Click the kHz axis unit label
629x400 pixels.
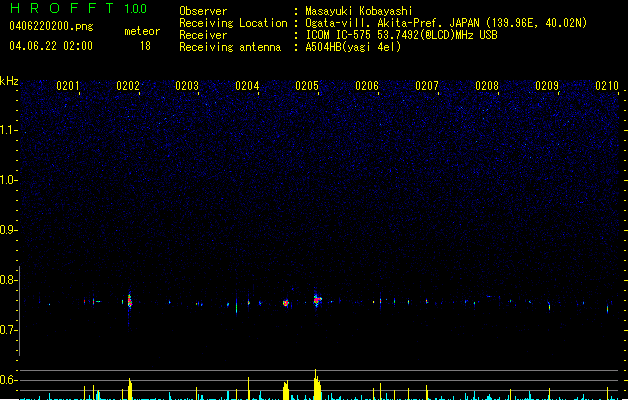(x=9, y=81)
